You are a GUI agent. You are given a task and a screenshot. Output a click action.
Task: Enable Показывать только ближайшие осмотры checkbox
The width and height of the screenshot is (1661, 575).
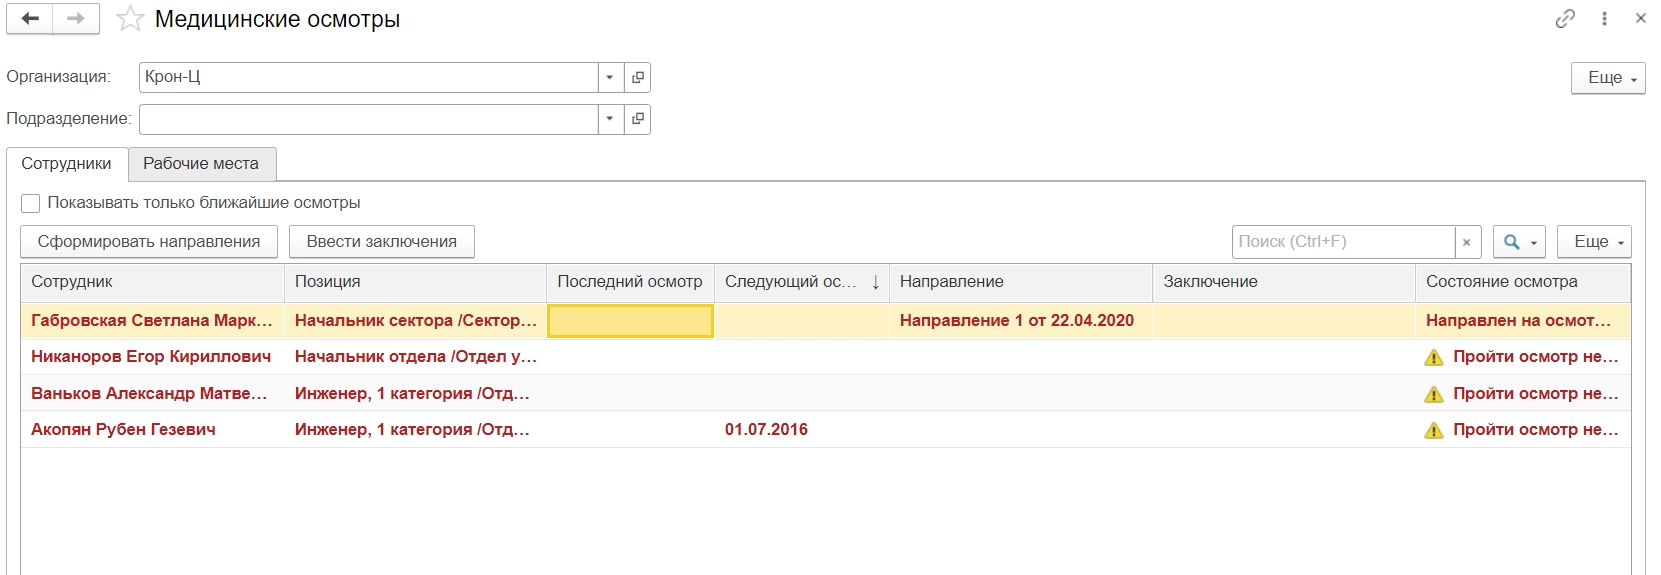click(31, 203)
